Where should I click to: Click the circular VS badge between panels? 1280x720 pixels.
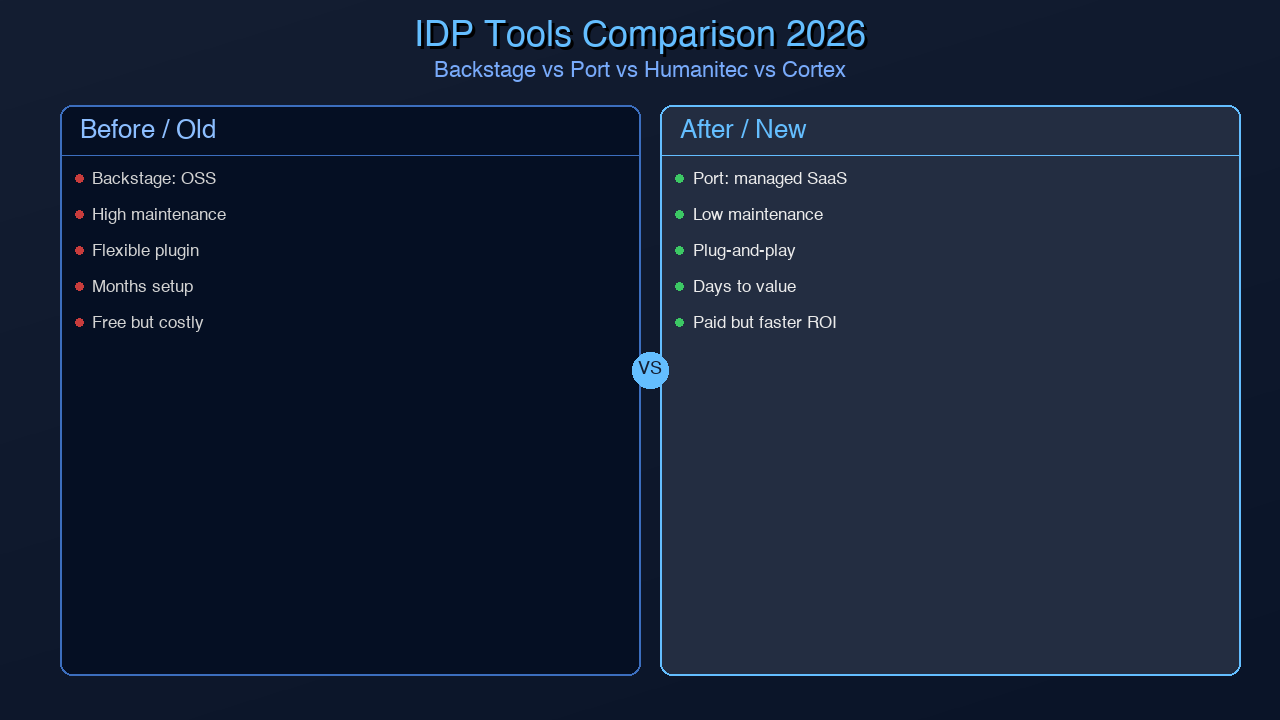pyautogui.click(x=650, y=370)
